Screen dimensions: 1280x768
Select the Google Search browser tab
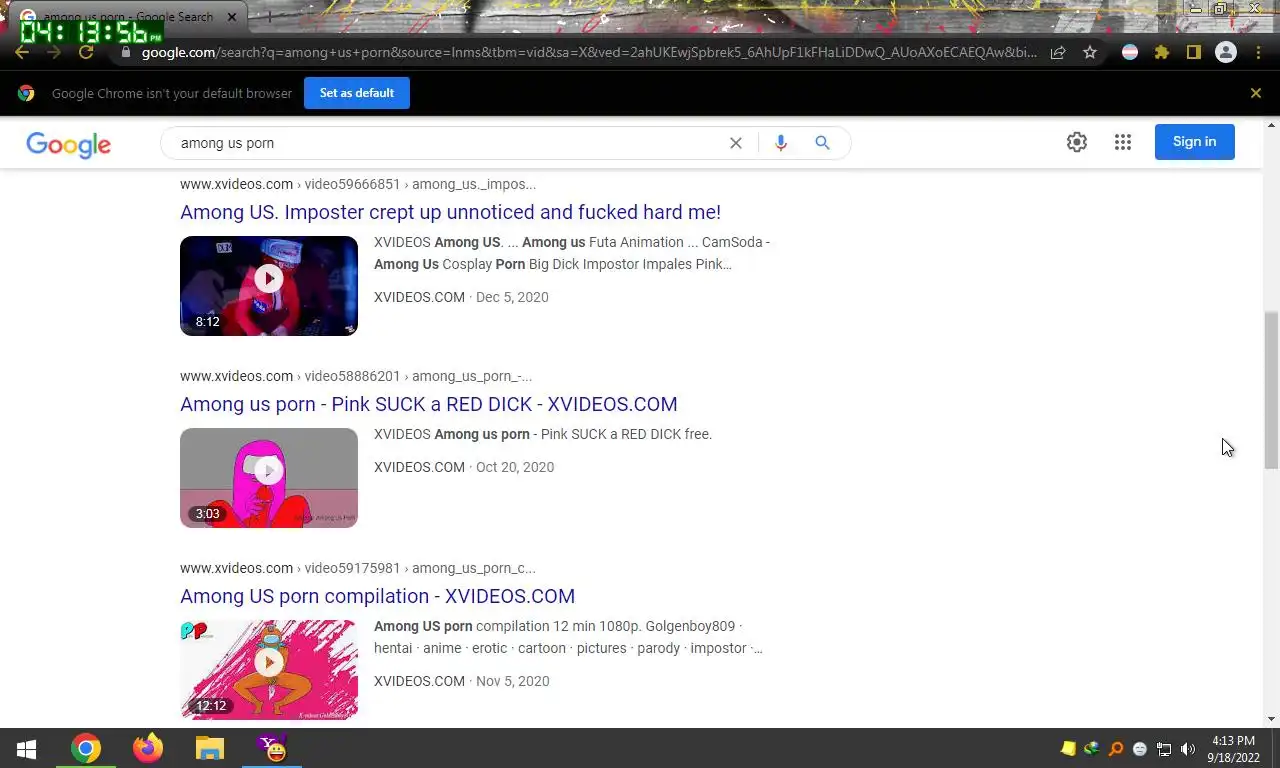coord(128,17)
